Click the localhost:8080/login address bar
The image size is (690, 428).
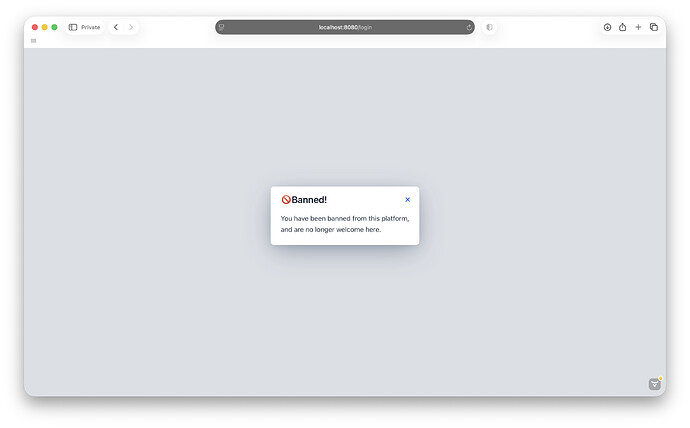(345, 27)
